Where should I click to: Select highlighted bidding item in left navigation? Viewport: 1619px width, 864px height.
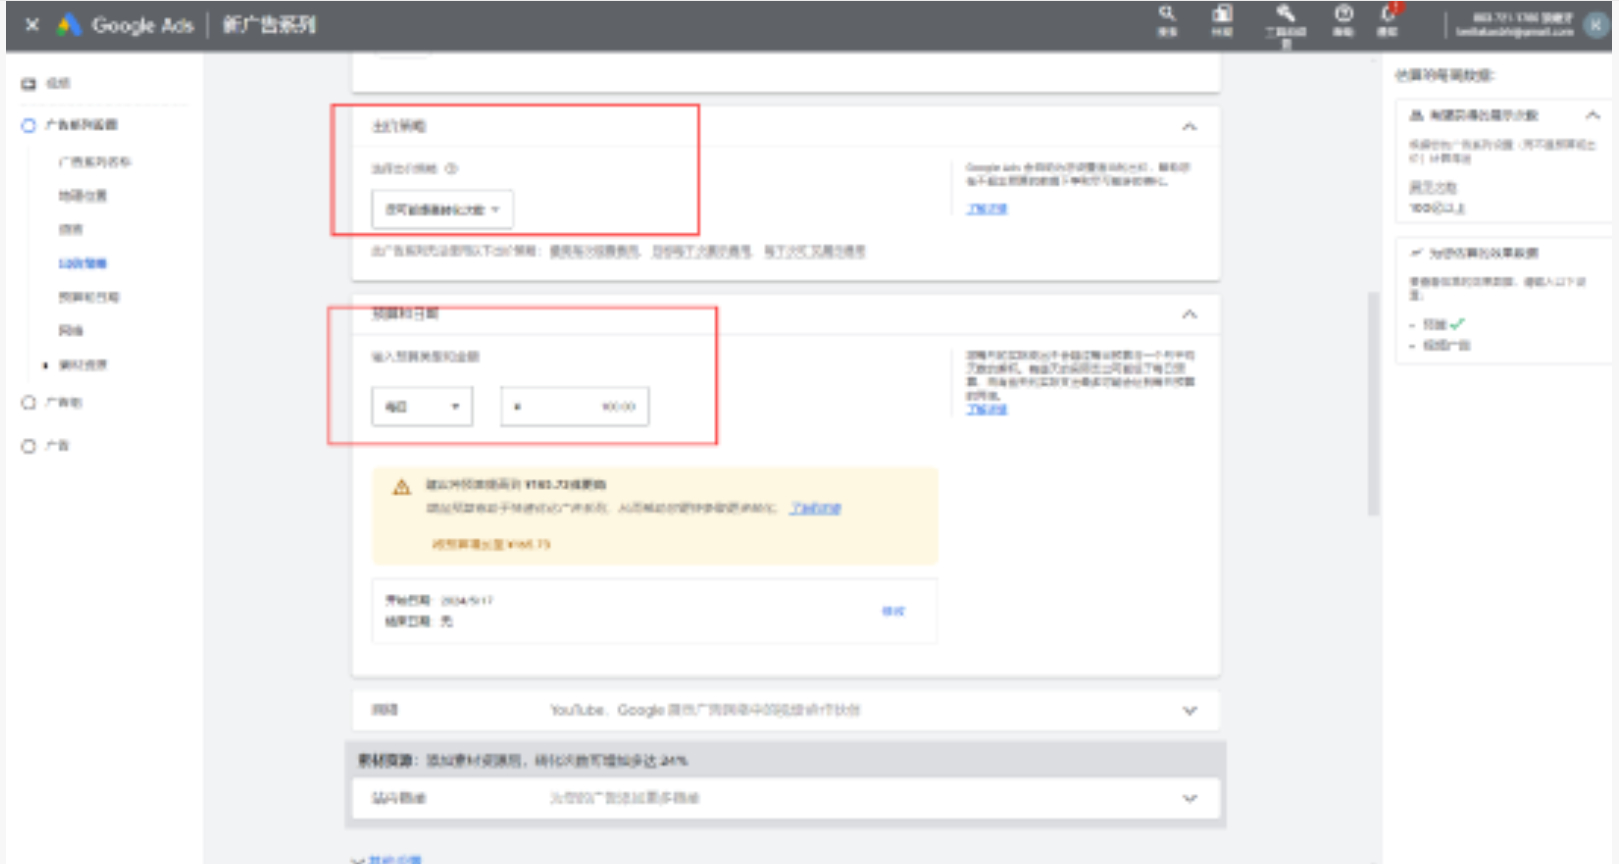pos(82,264)
